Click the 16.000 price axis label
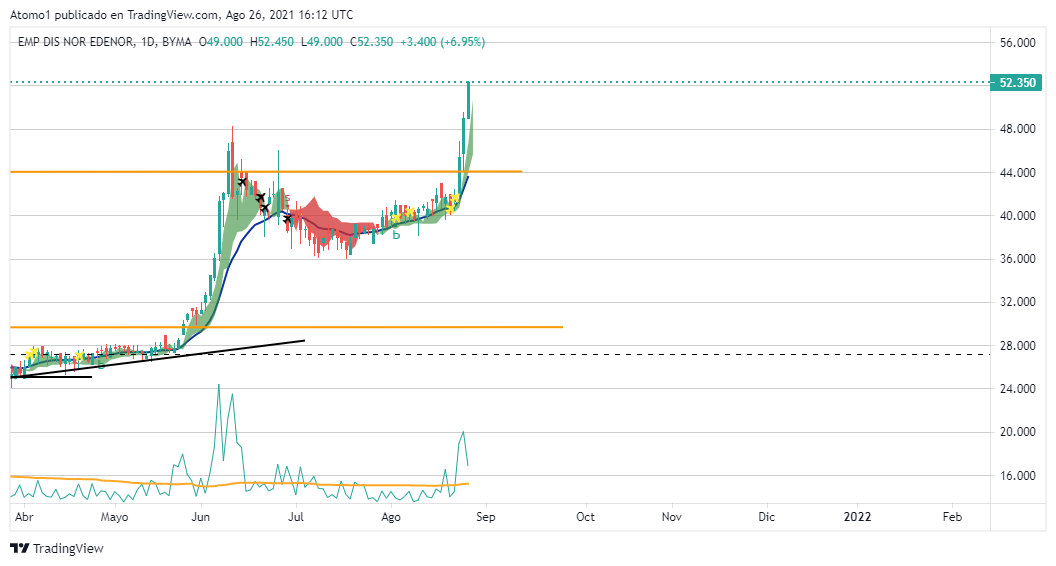 [1016, 475]
